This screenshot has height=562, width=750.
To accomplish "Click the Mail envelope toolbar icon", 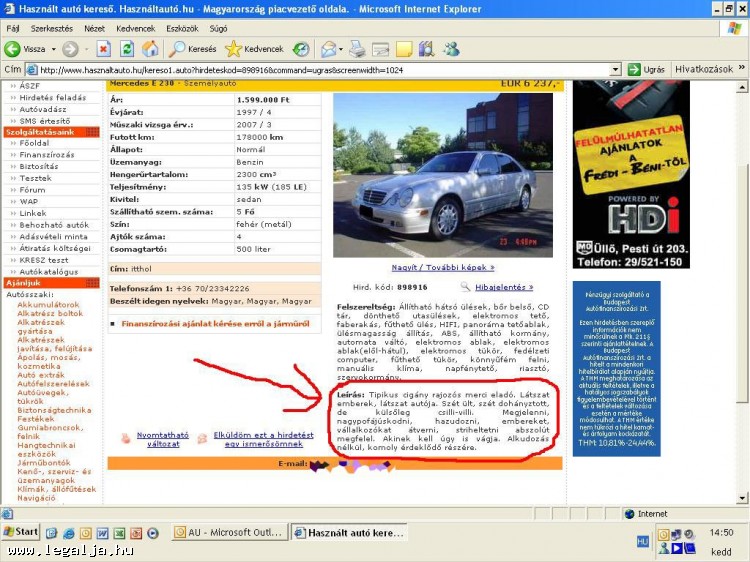I will coord(327,49).
